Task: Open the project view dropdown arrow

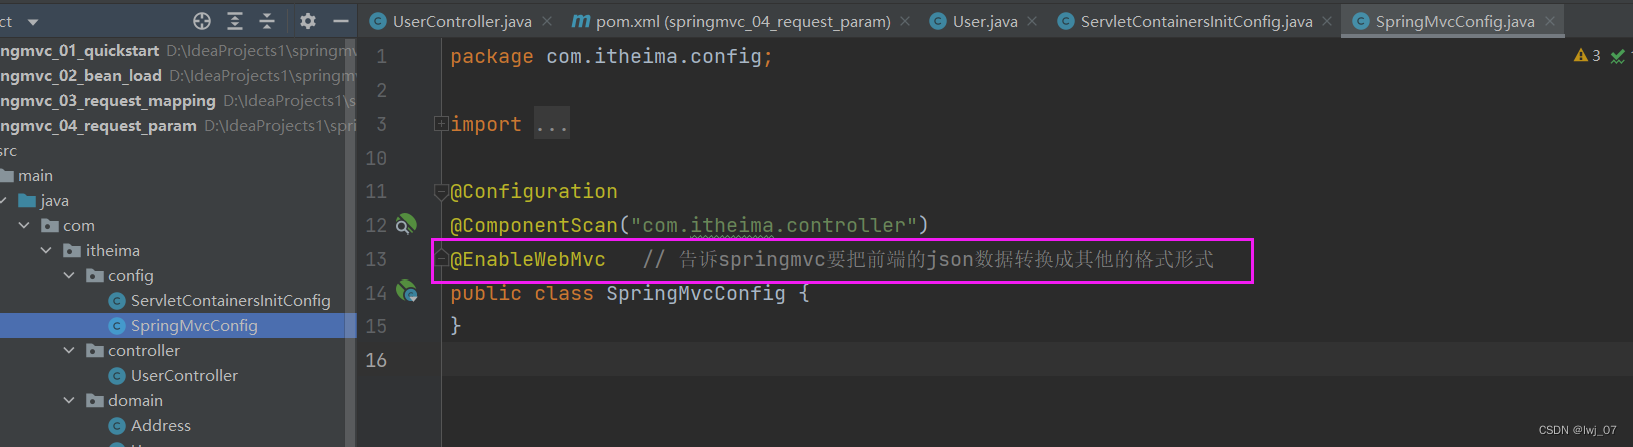Action: point(33,21)
